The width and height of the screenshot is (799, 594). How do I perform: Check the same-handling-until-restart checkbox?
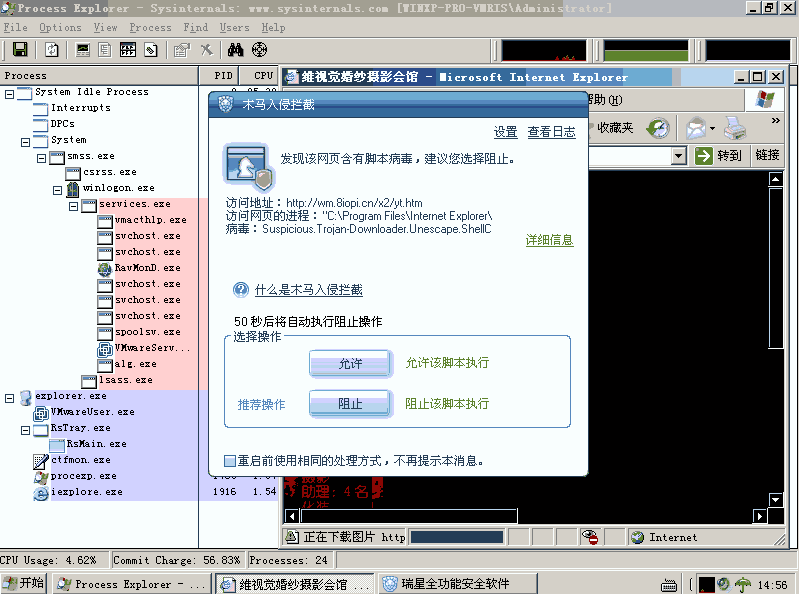(x=230, y=461)
